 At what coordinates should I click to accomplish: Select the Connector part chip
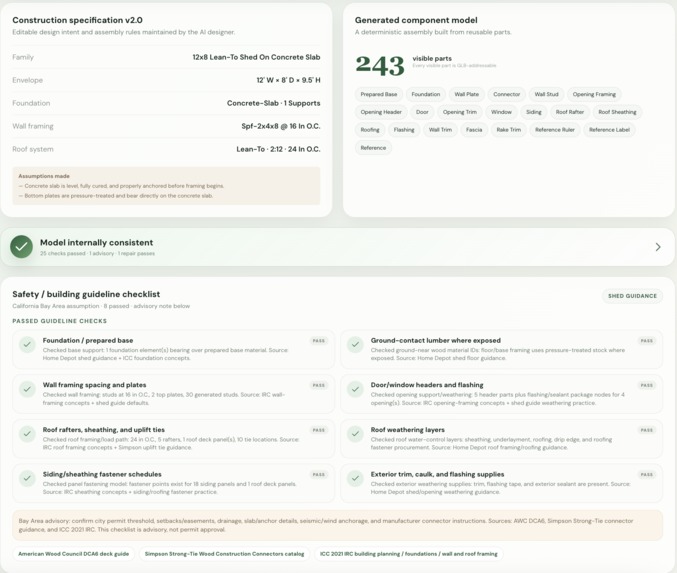point(506,94)
